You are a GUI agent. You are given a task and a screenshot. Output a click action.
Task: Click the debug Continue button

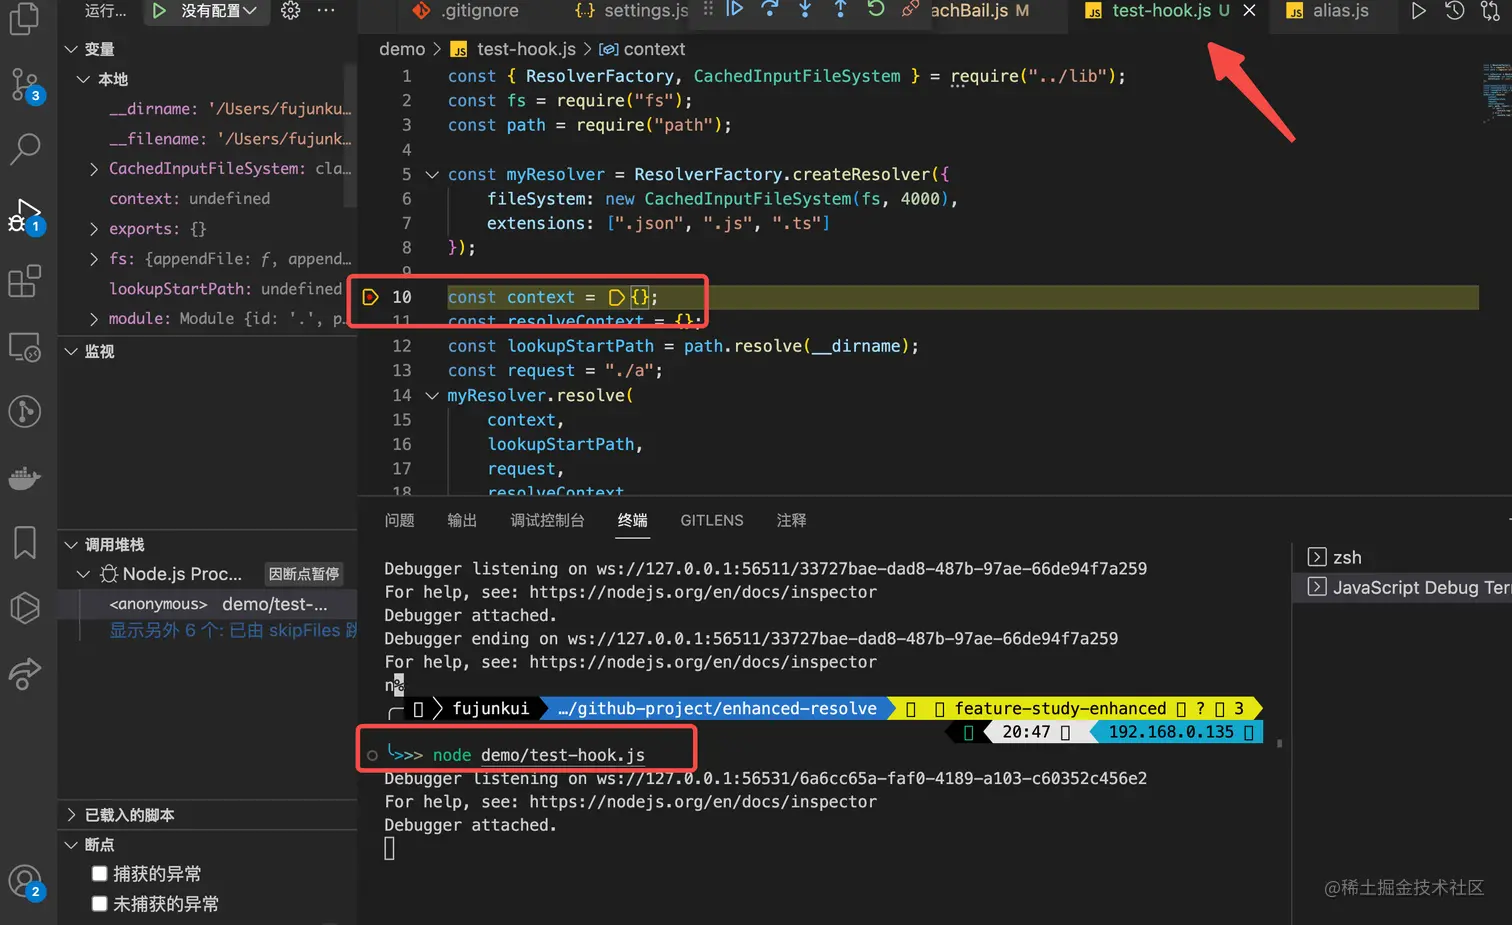point(735,10)
